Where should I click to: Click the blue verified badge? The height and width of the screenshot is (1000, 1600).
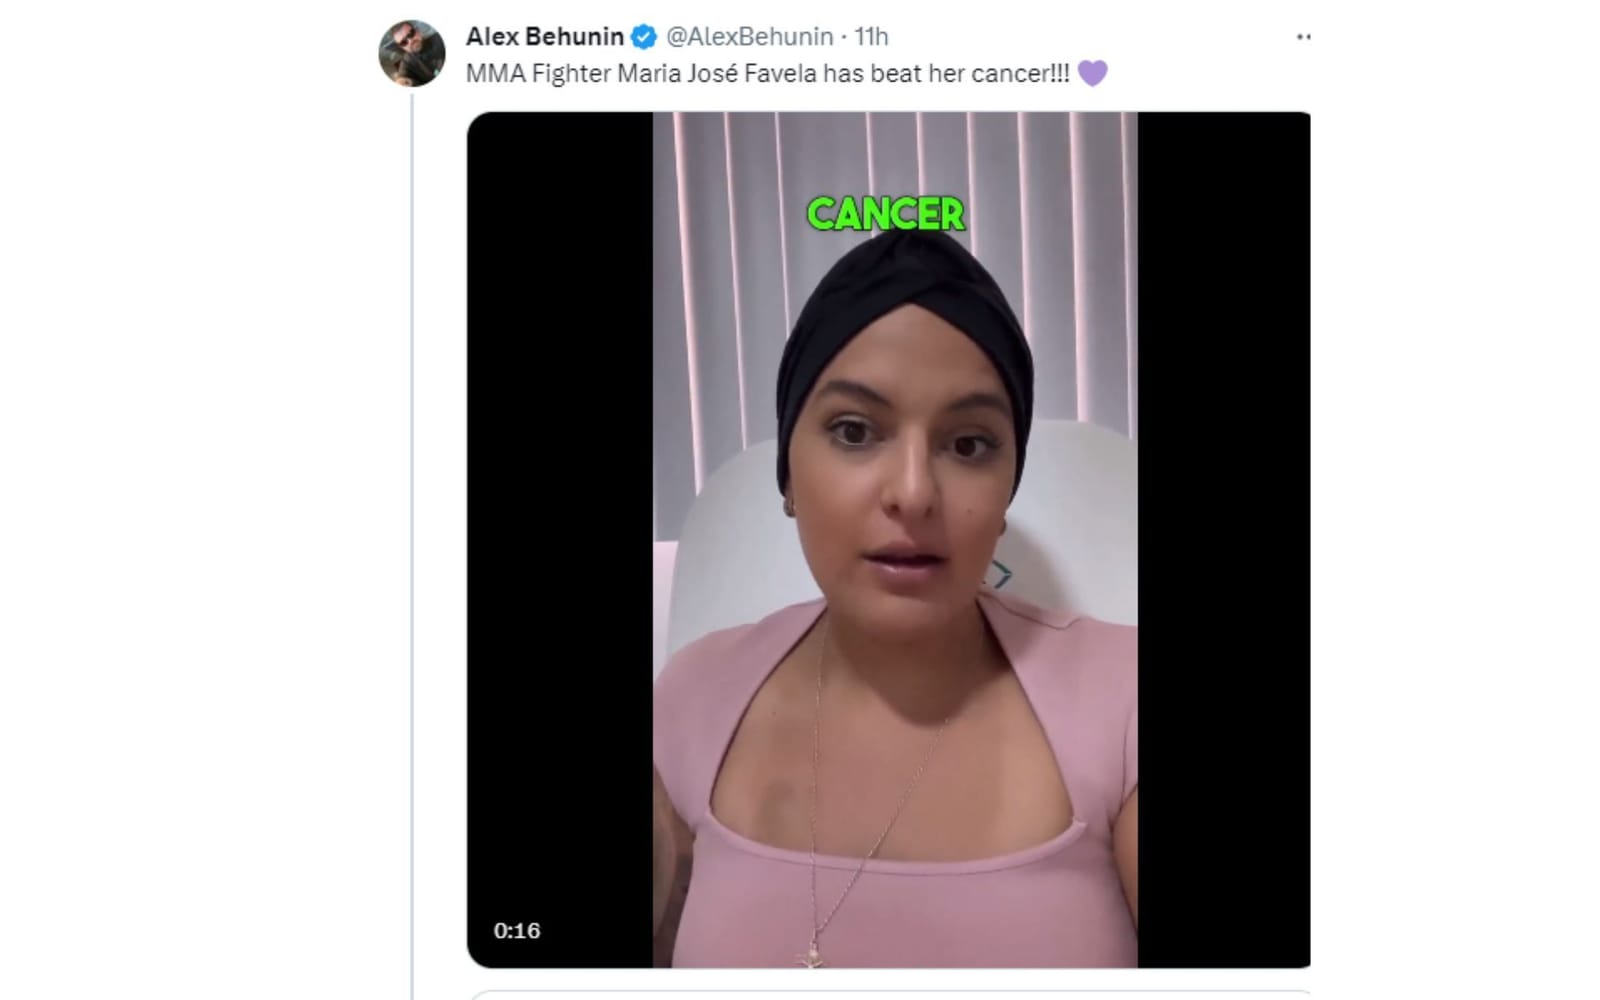pos(644,37)
